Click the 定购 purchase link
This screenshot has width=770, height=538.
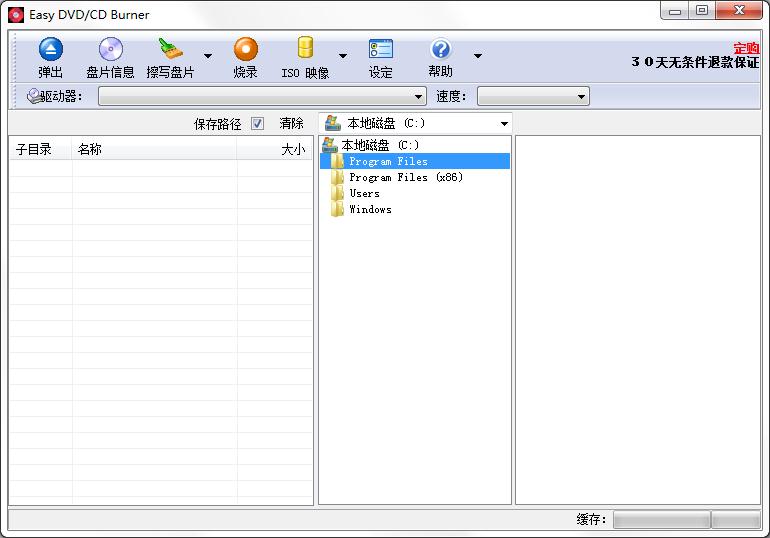pos(745,48)
